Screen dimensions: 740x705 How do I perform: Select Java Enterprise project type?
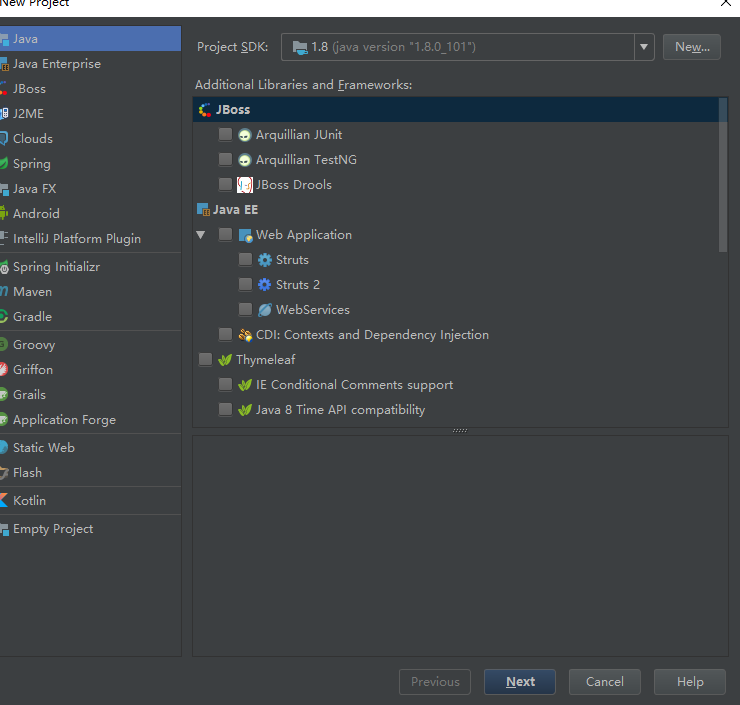(x=90, y=64)
